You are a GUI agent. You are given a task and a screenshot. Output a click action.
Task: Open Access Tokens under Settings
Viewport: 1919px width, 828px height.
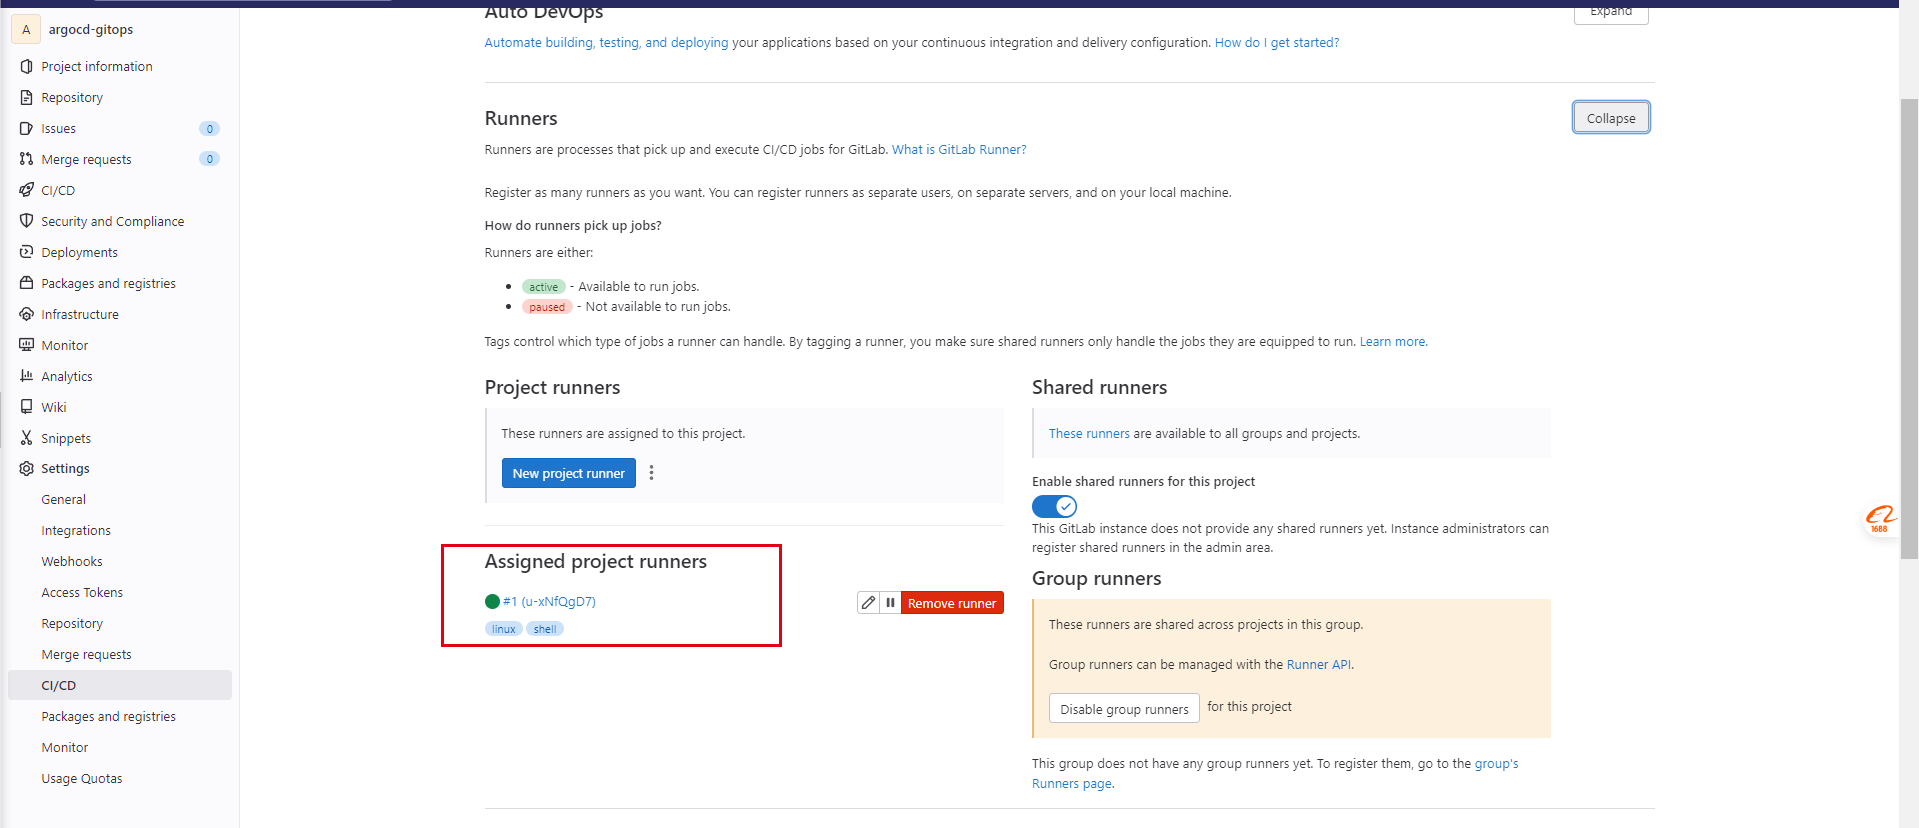(82, 593)
